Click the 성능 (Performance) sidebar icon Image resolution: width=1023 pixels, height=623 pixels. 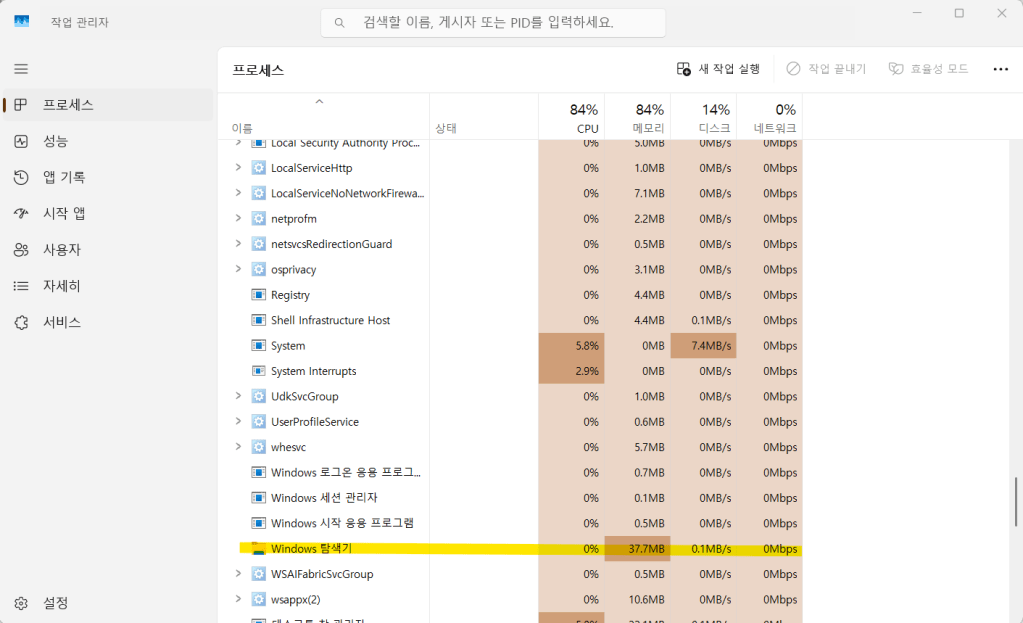click(x=21, y=141)
